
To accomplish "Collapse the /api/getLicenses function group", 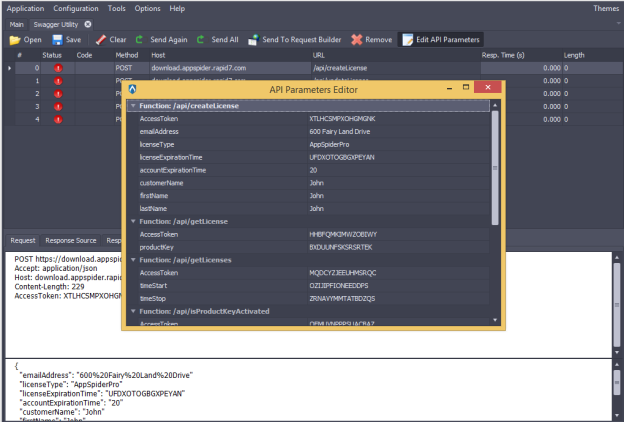I will point(134,259).
